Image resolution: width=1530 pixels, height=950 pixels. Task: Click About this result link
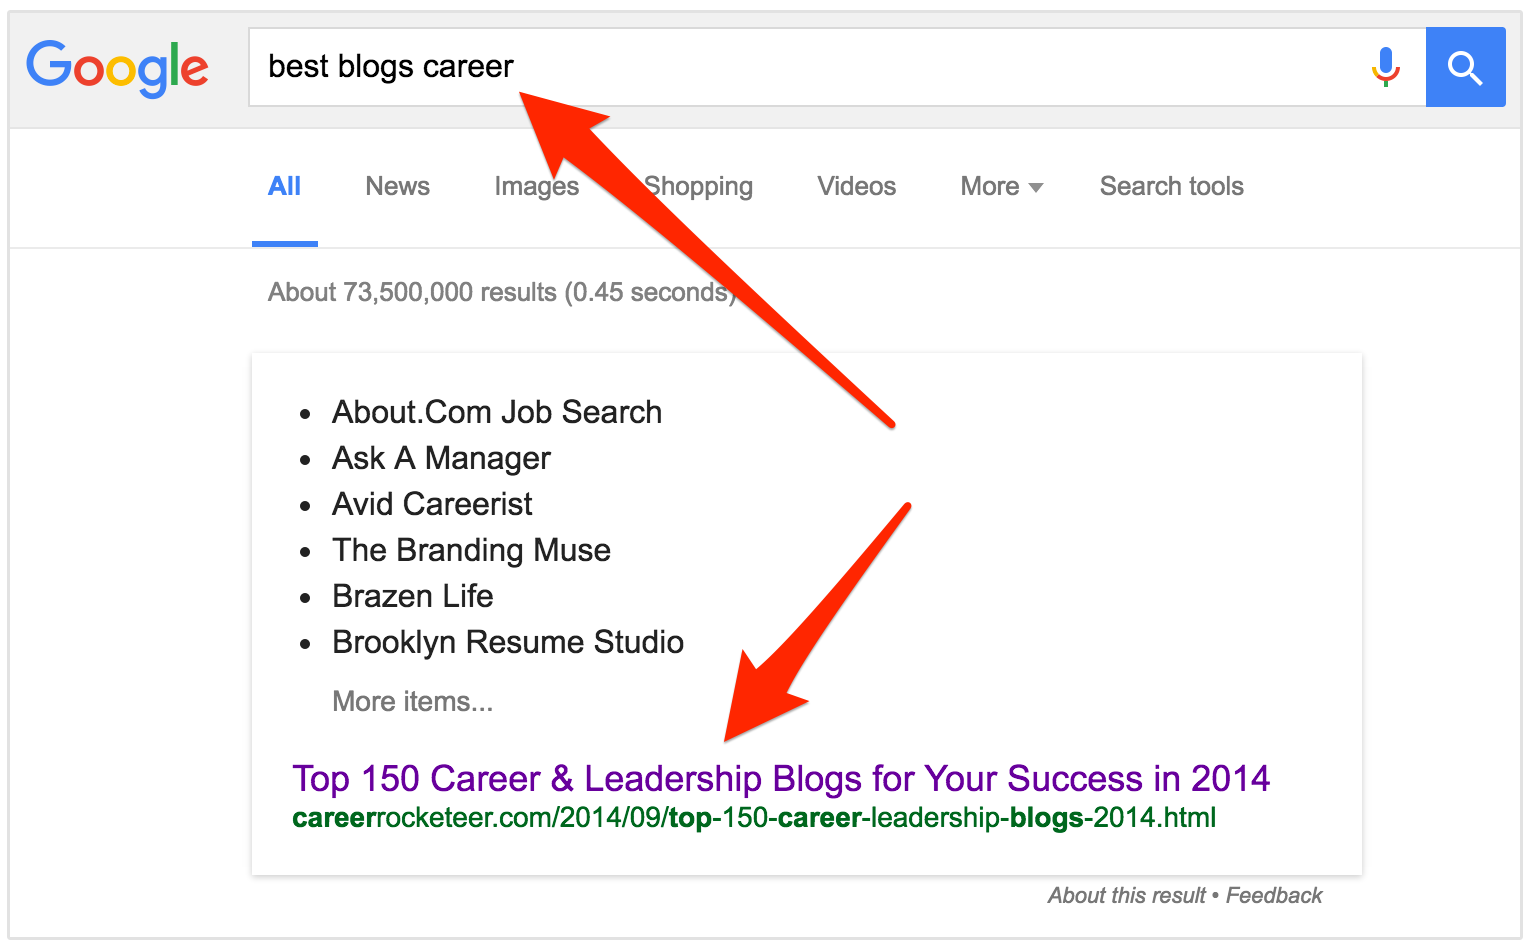tap(1126, 896)
